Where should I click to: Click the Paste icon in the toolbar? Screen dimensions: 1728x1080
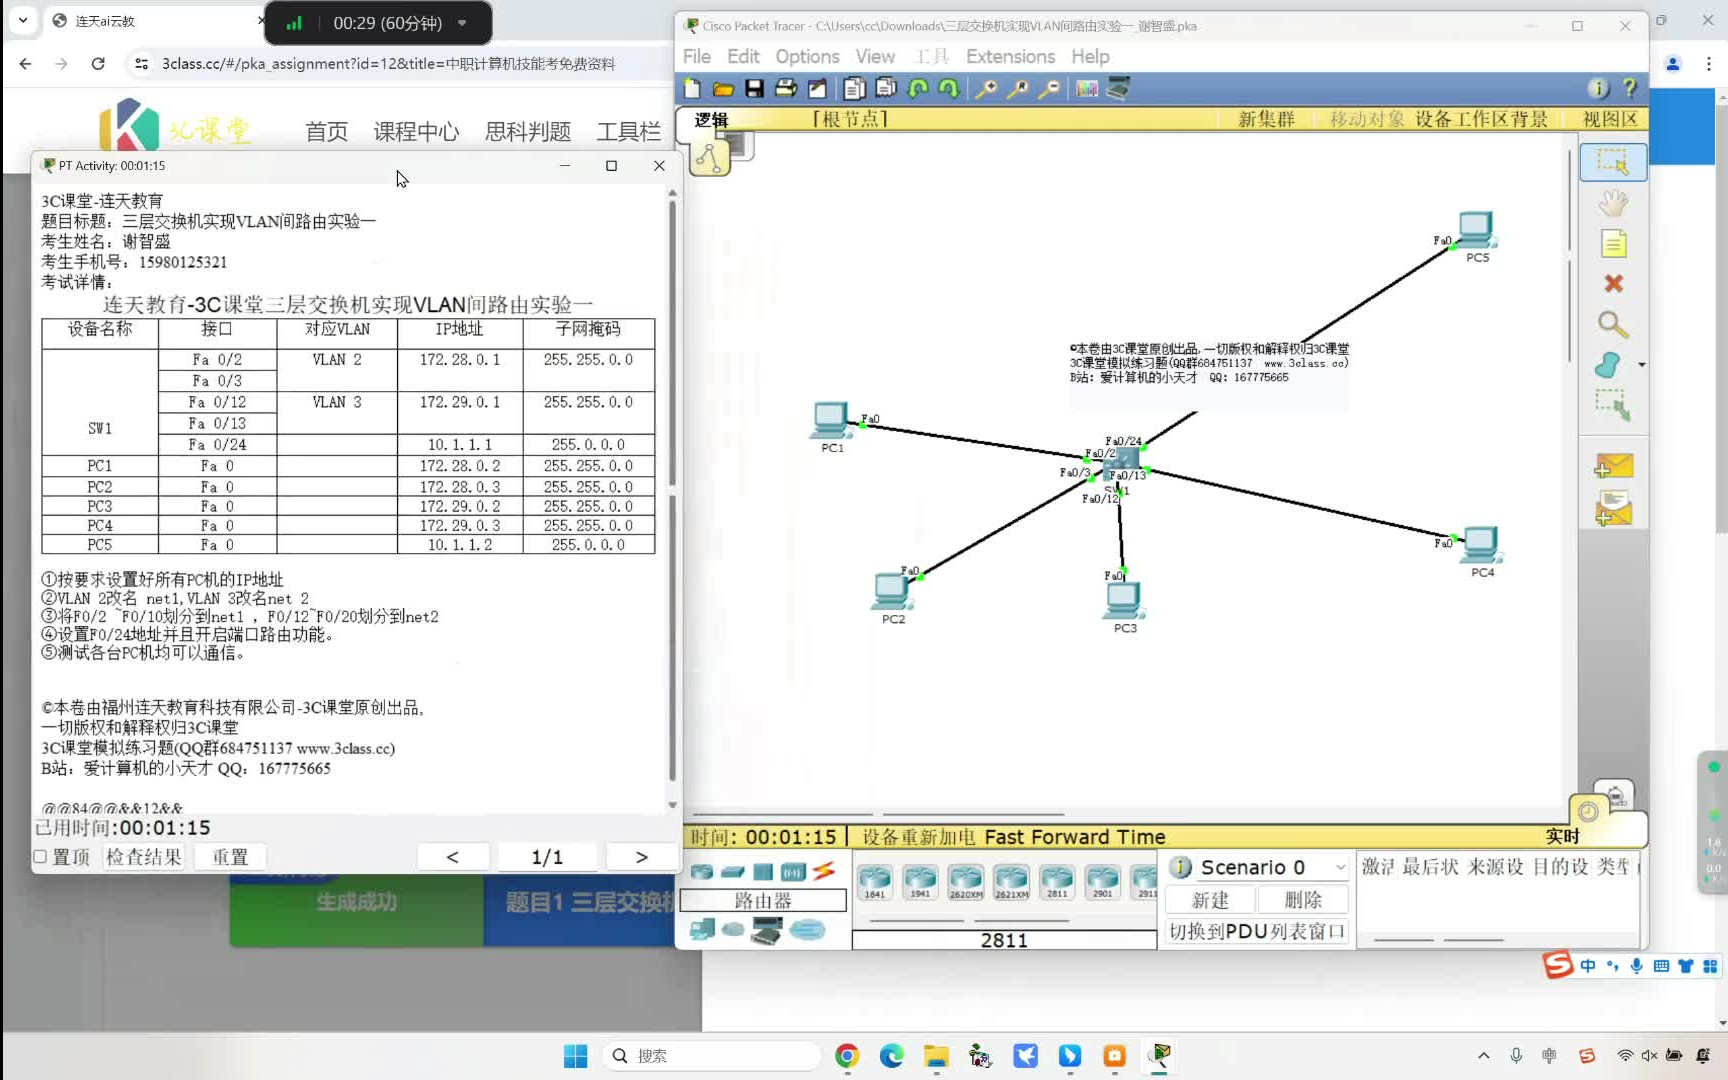tap(886, 89)
